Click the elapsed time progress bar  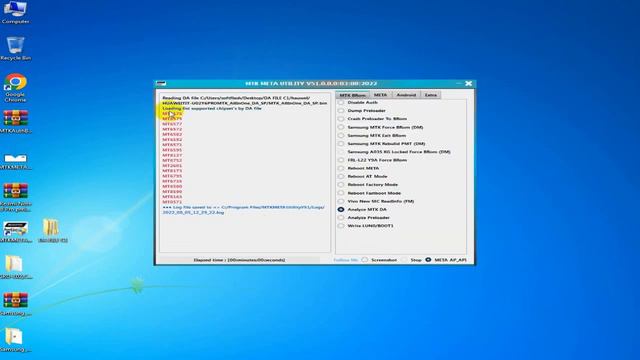[x=239, y=260]
